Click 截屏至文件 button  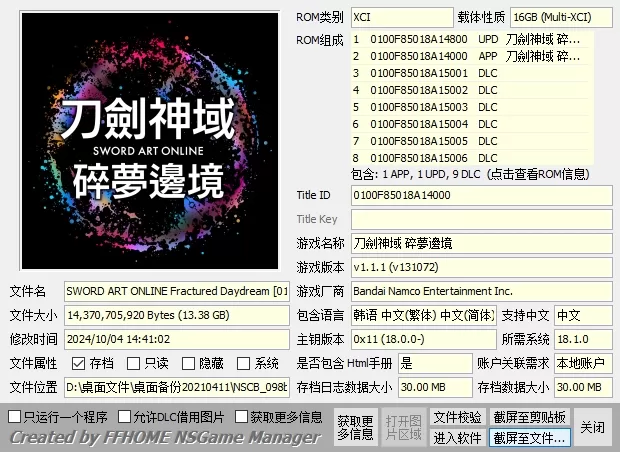click(x=529, y=438)
